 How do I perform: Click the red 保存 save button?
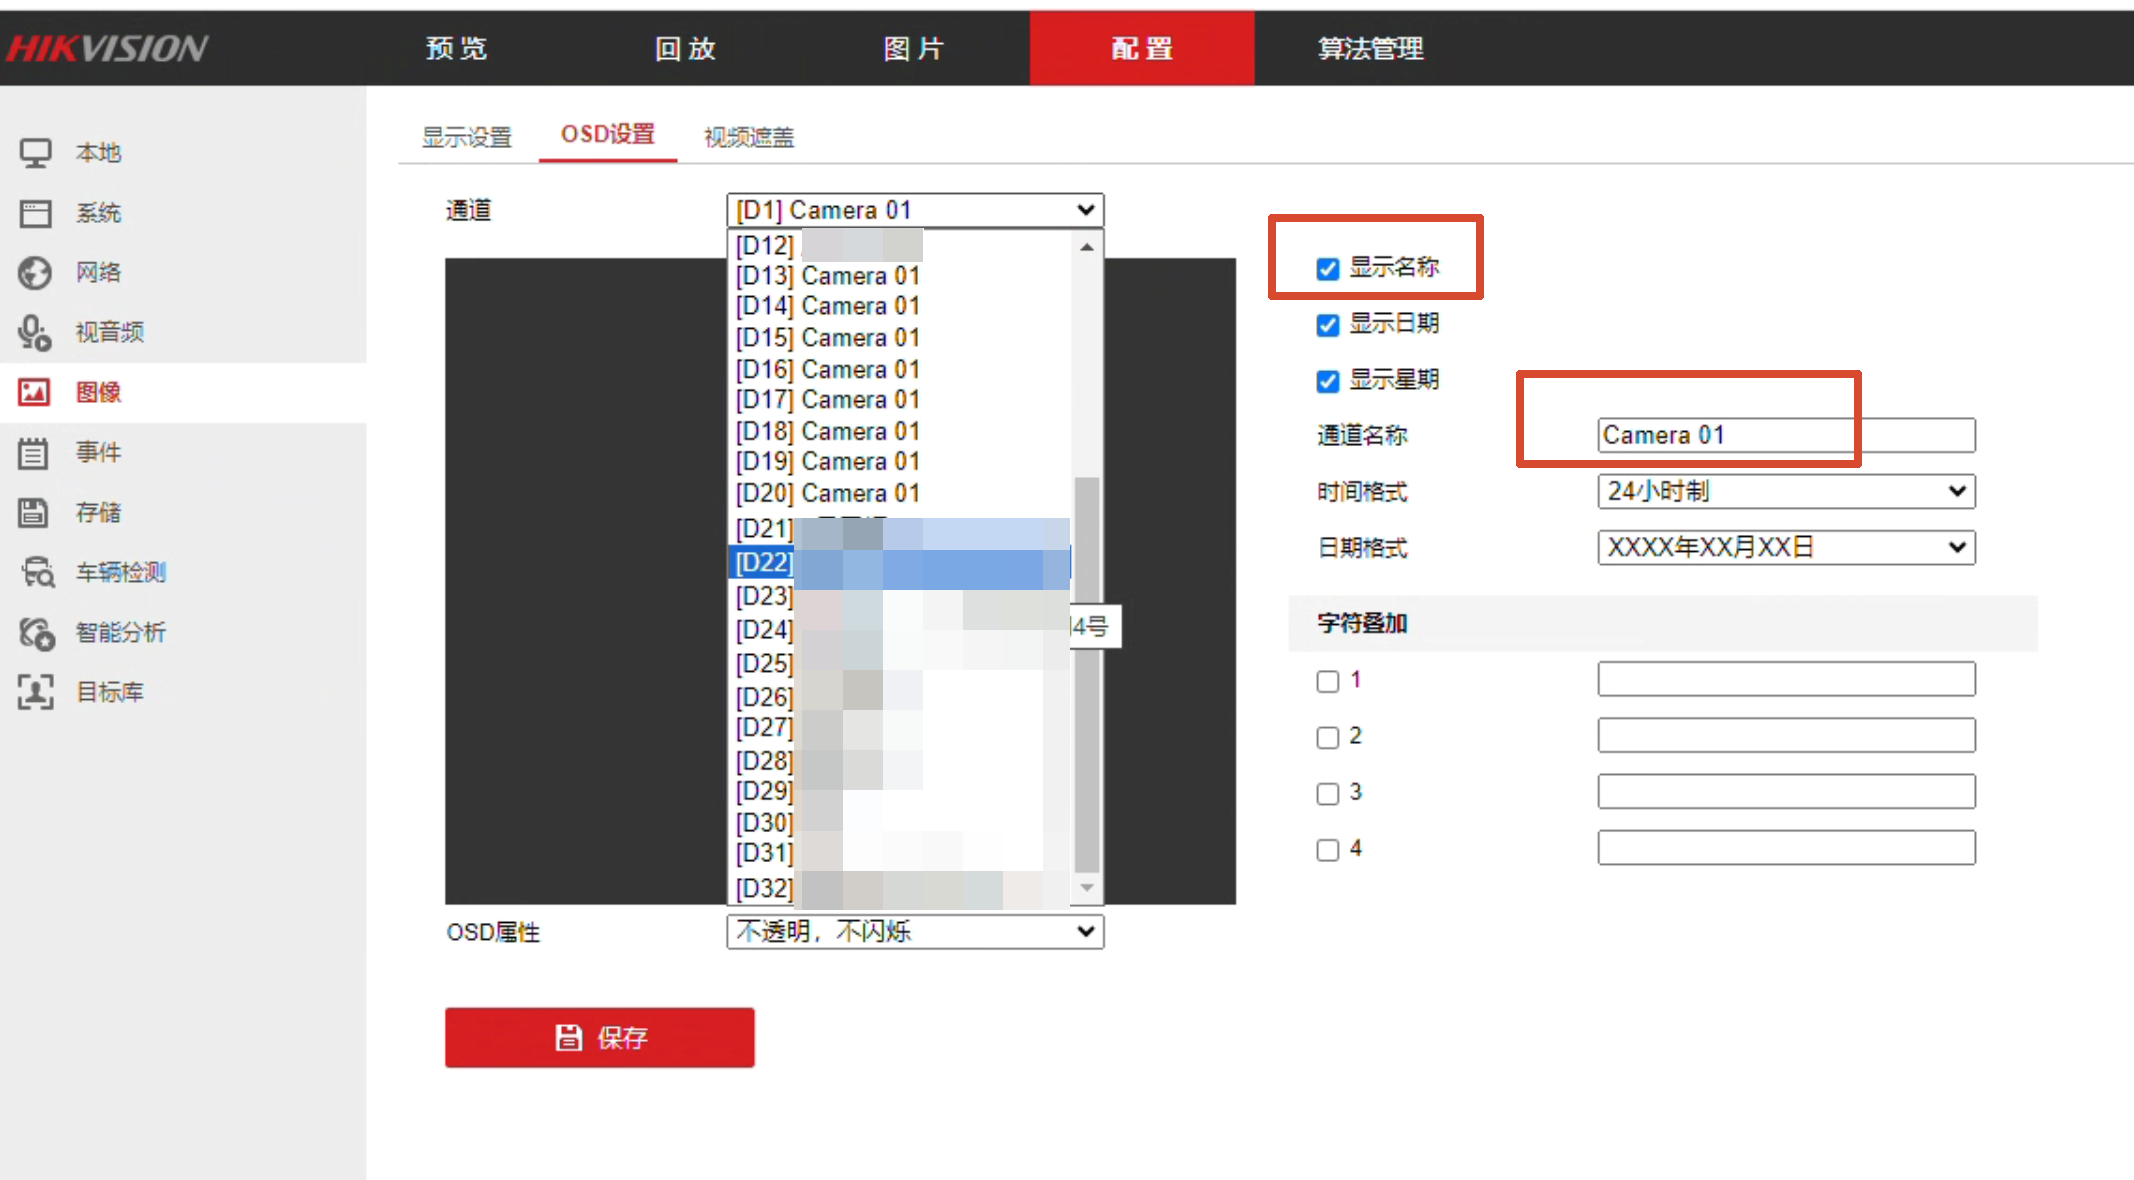point(600,1037)
